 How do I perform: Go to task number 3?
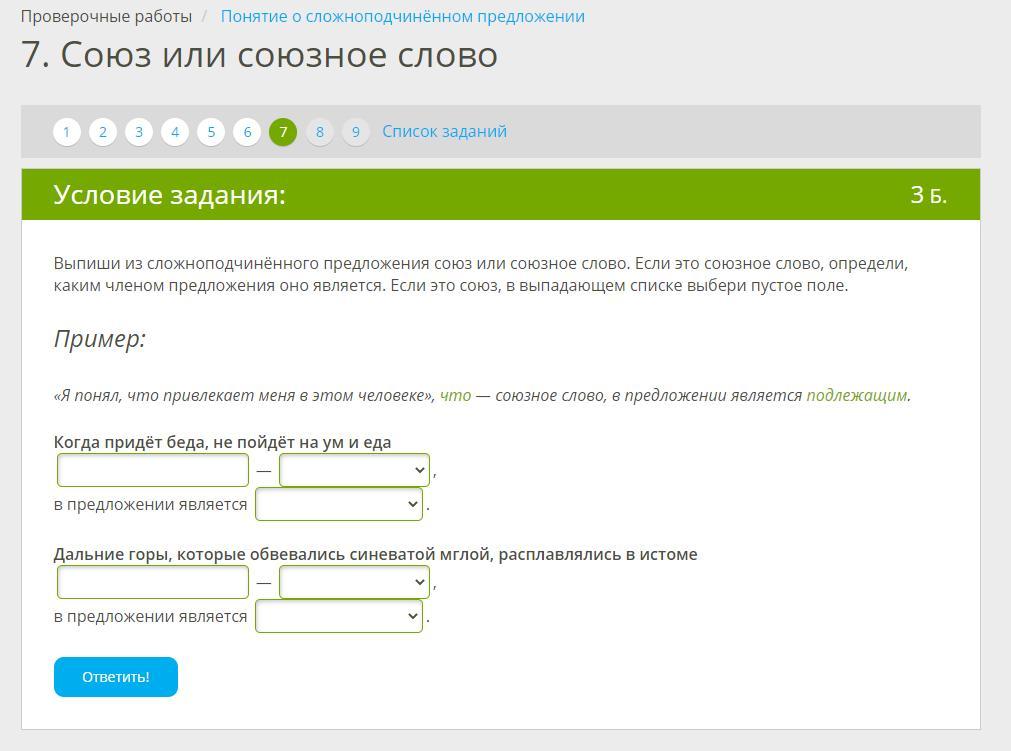coord(139,132)
